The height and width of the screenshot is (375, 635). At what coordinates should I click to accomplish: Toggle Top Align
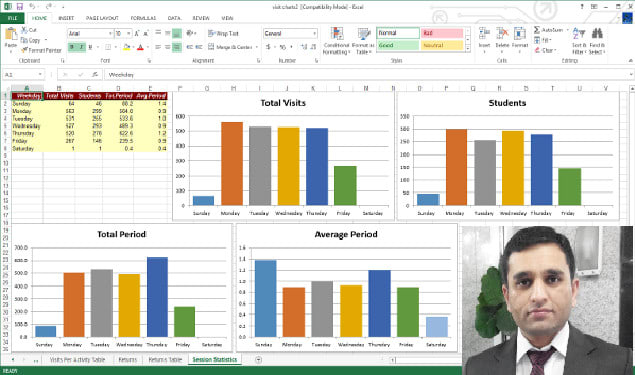click(x=158, y=33)
